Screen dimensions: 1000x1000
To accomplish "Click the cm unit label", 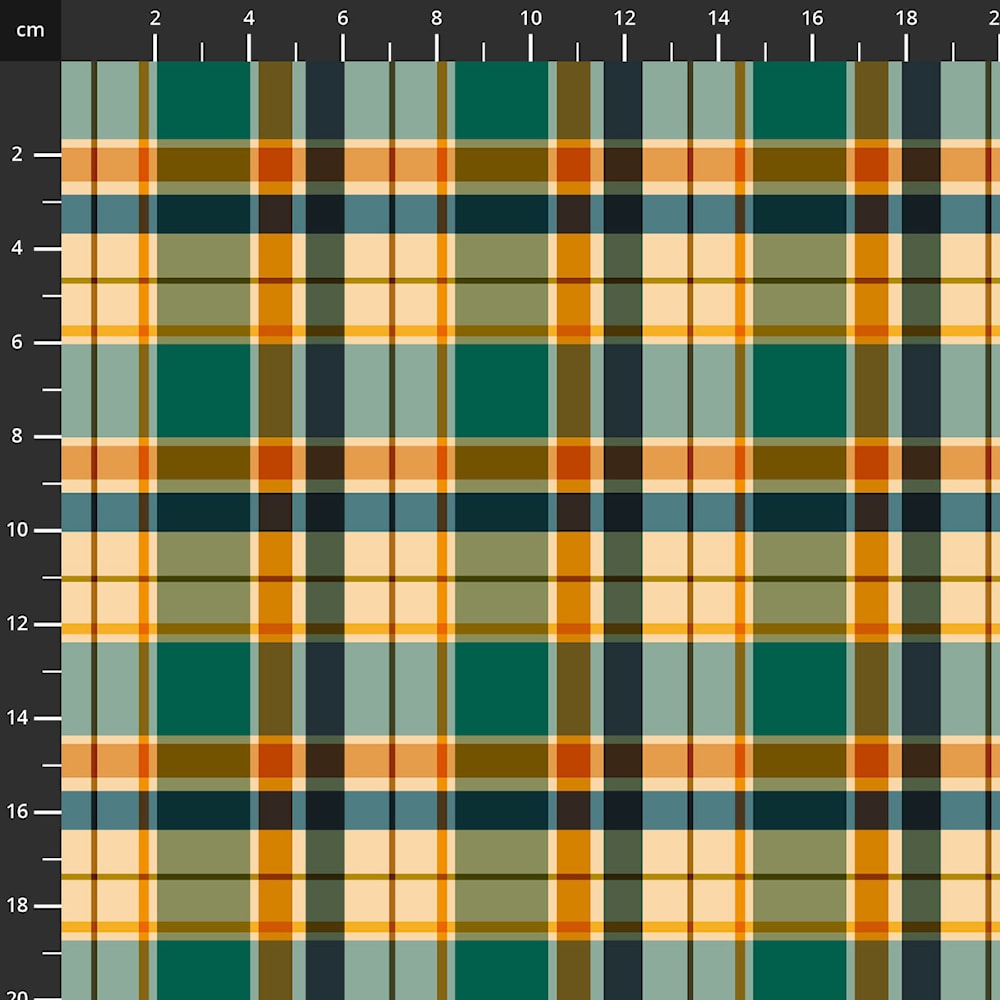I will tap(30, 30).
